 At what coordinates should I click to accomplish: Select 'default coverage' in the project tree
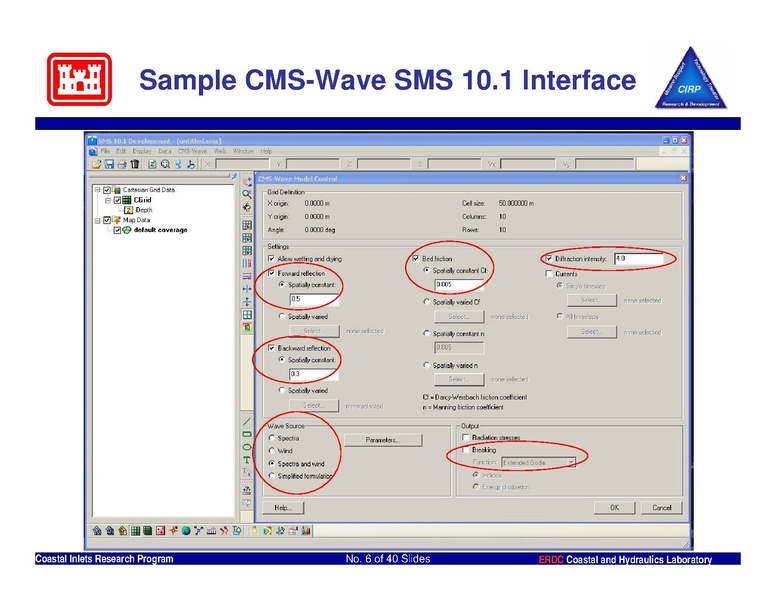(160, 230)
